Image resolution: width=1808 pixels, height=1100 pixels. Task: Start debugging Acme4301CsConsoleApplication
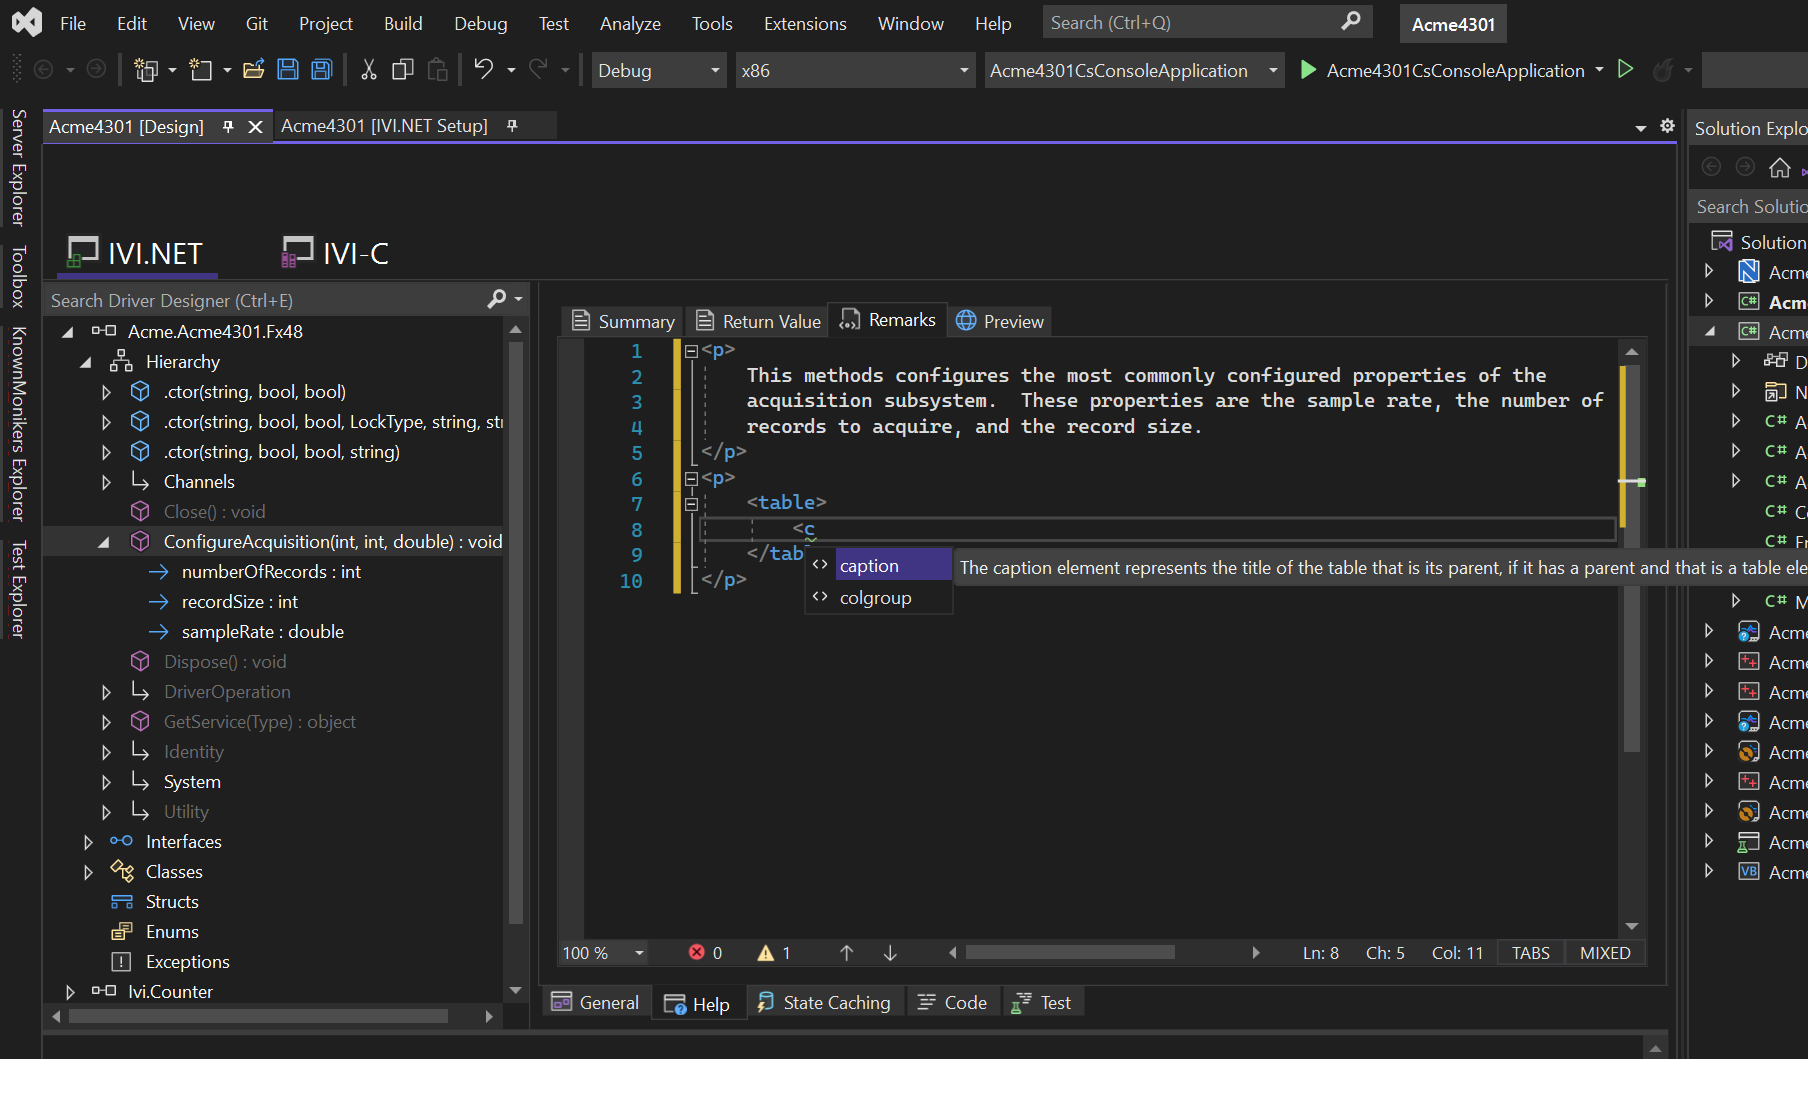pos(1308,70)
